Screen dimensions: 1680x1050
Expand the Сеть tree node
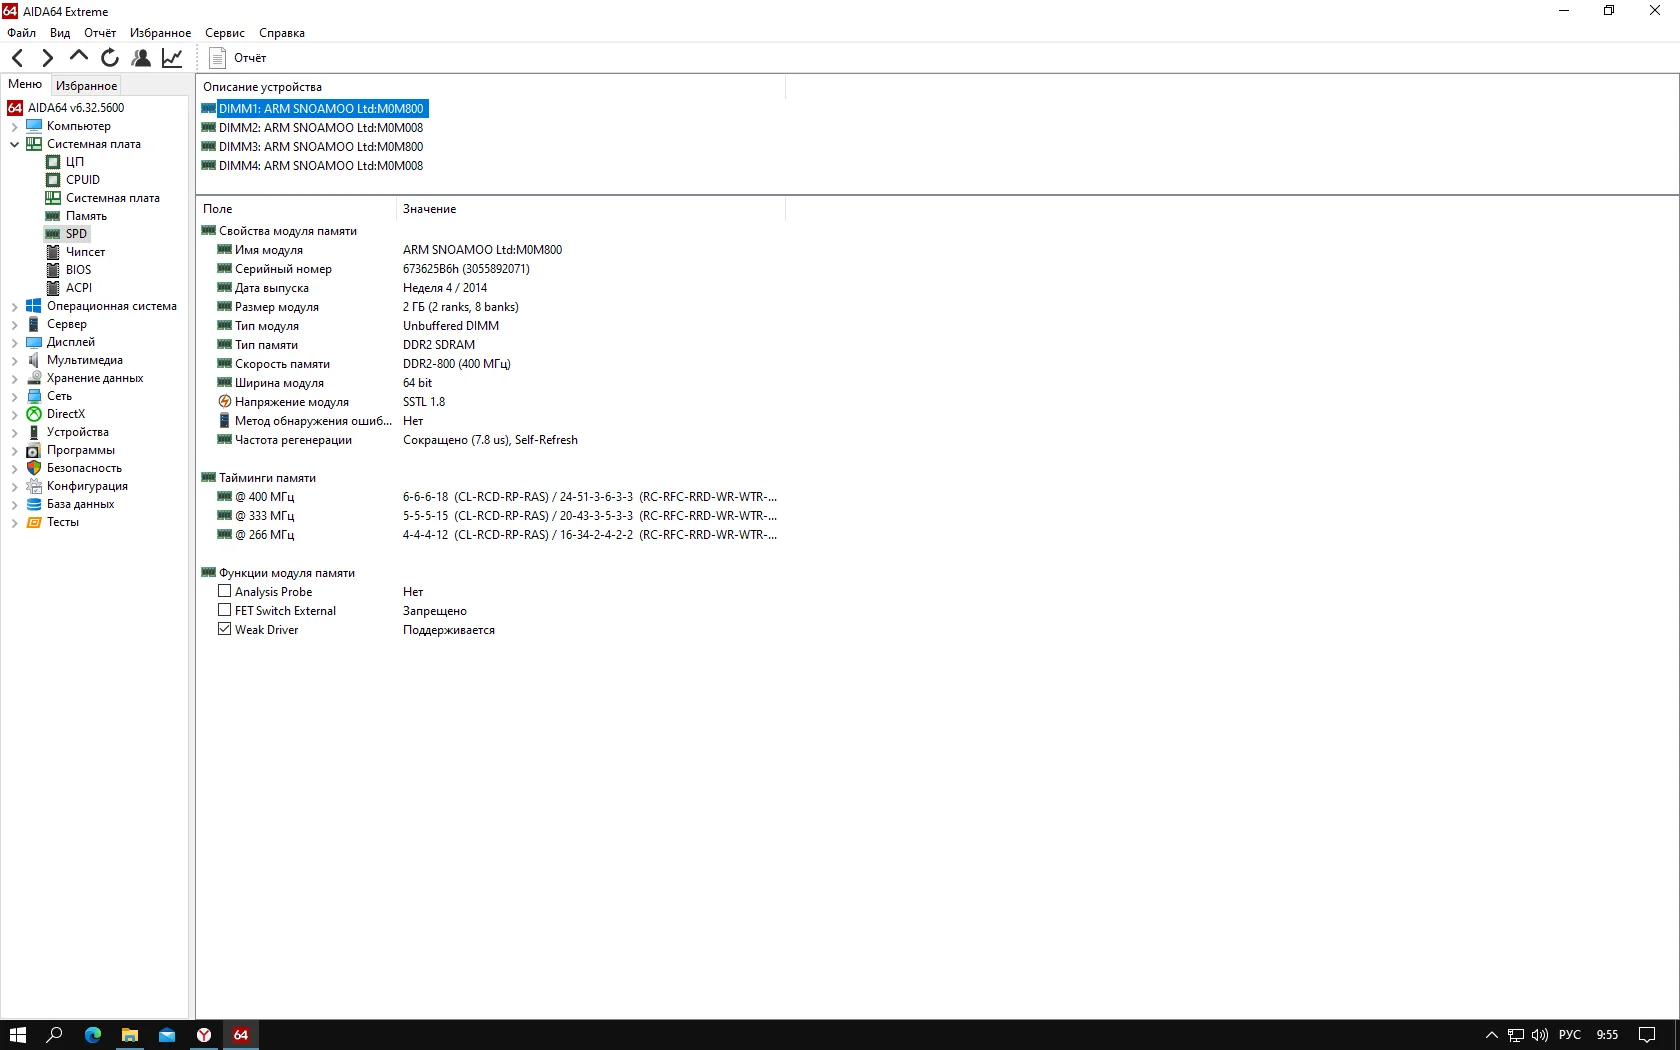tap(14, 396)
